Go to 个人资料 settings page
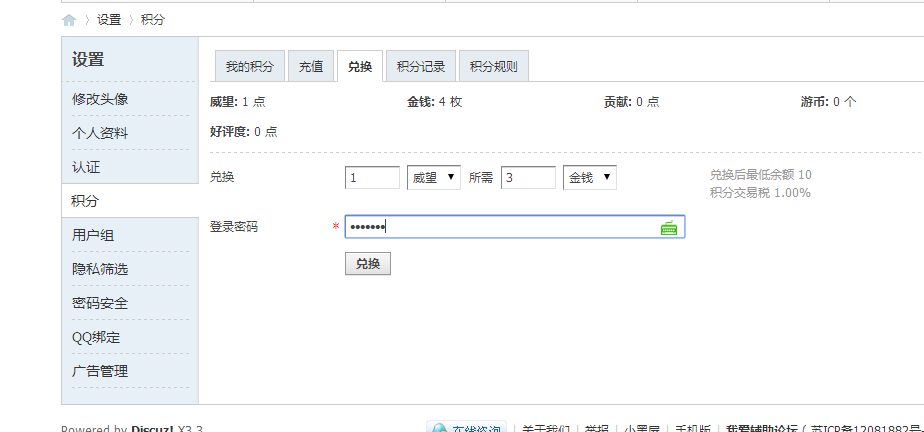Screen dimensions: 924x432 coord(100,134)
